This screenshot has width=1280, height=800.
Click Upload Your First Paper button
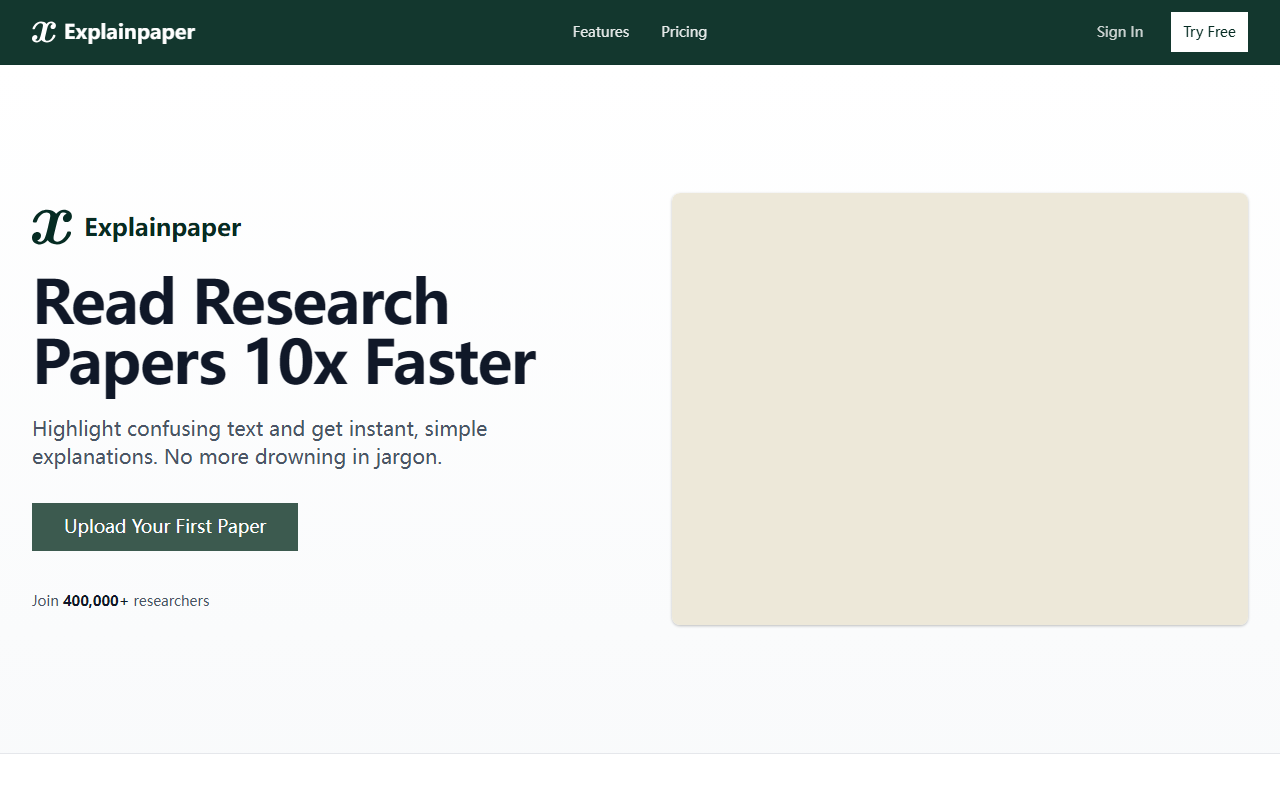pyautogui.click(x=165, y=527)
